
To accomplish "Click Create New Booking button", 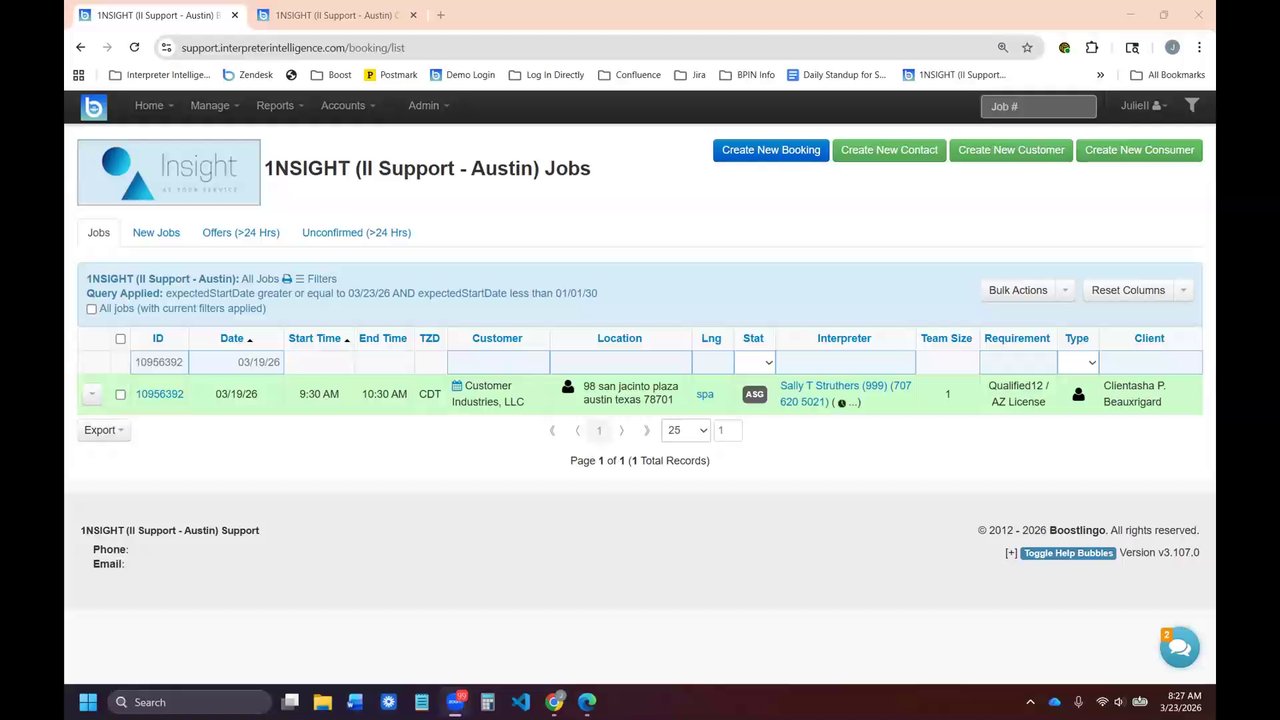I will click(771, 150).
